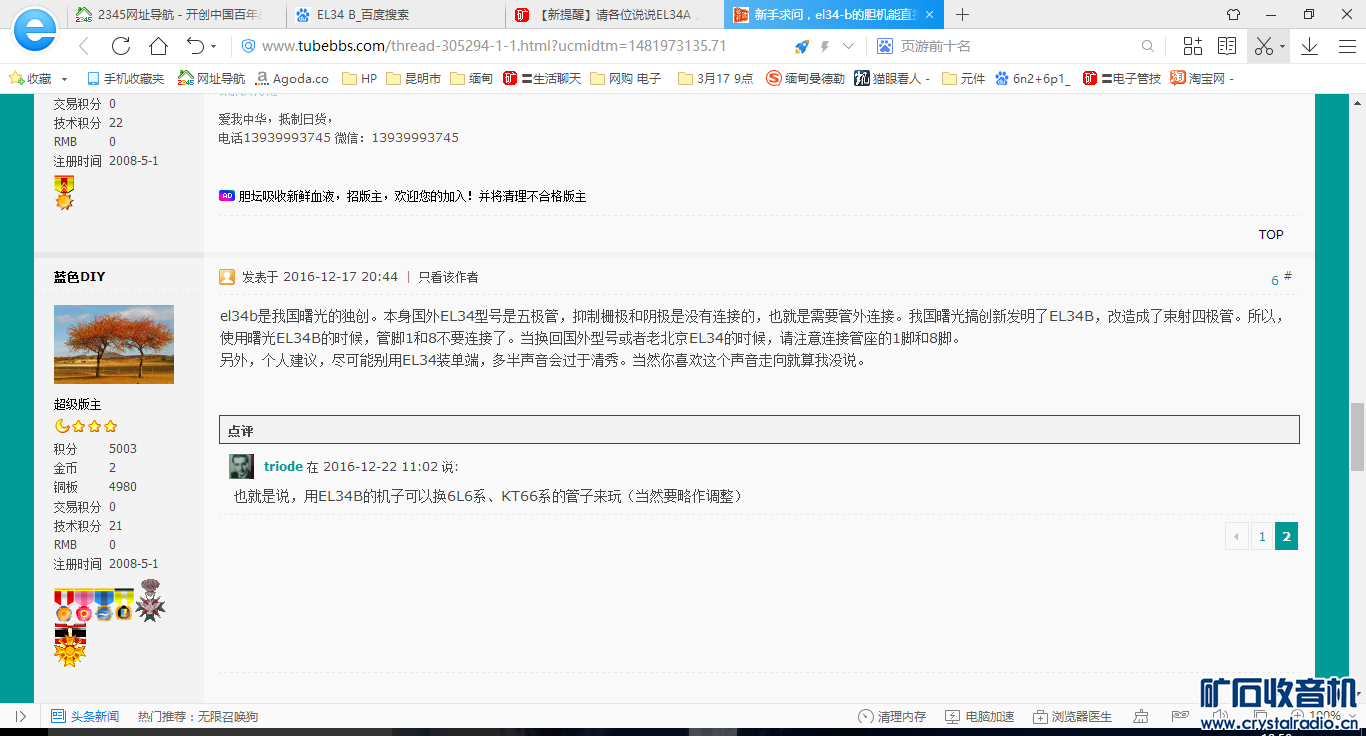Open the HP bookmark folder

tap(360, 78)
